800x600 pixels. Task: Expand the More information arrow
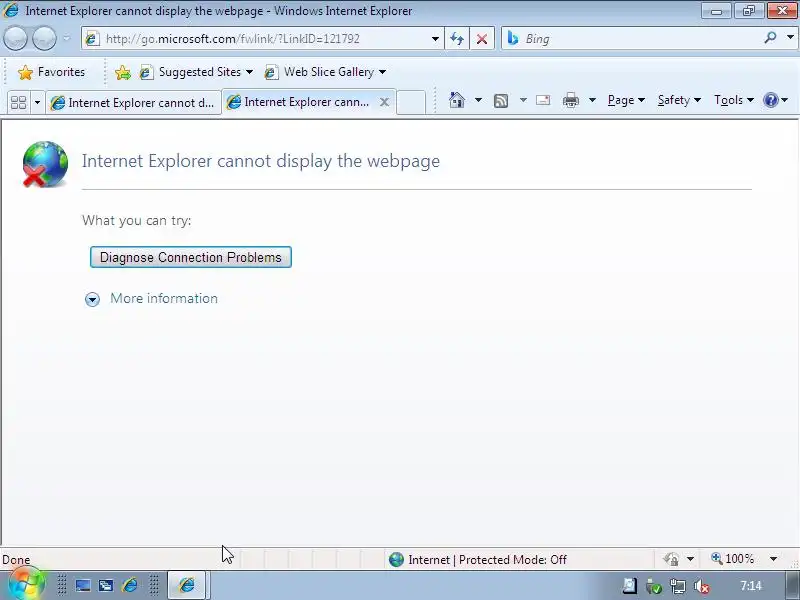tap(92, 299)
